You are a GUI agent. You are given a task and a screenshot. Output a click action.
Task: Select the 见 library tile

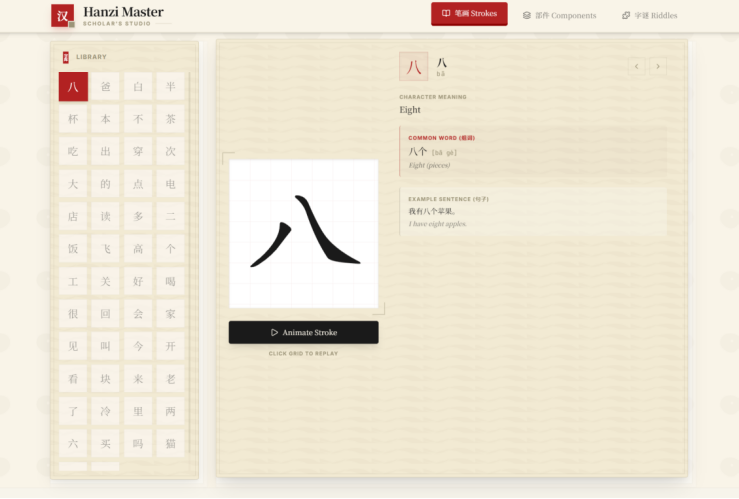[73, 346]
